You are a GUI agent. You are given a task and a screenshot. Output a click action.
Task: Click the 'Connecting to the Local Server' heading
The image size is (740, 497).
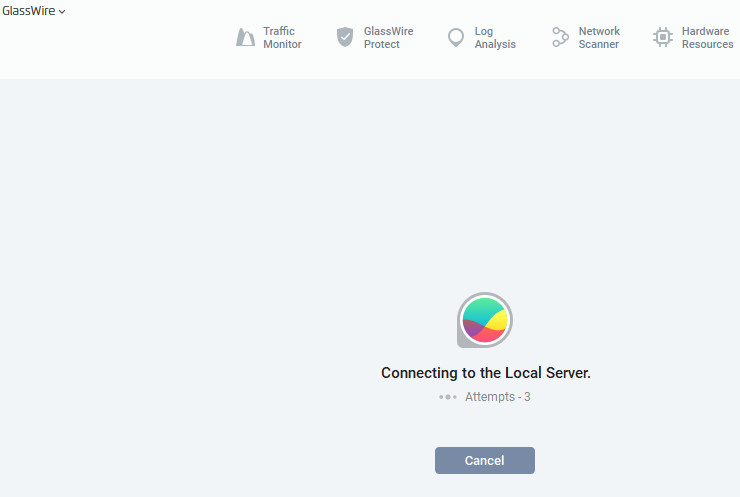[486, 373]
